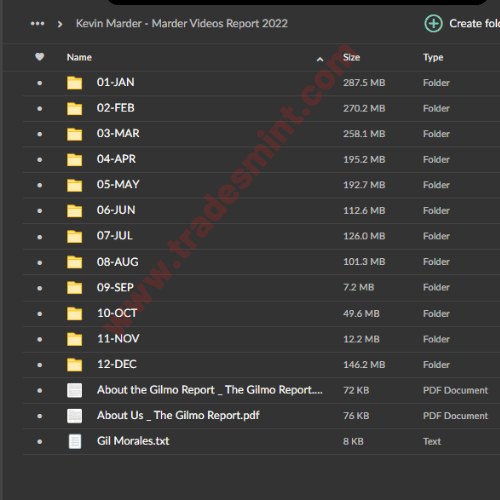500x500 pixels.
Task: Click the Create folder plus icon
Action: tap(433, 24)
